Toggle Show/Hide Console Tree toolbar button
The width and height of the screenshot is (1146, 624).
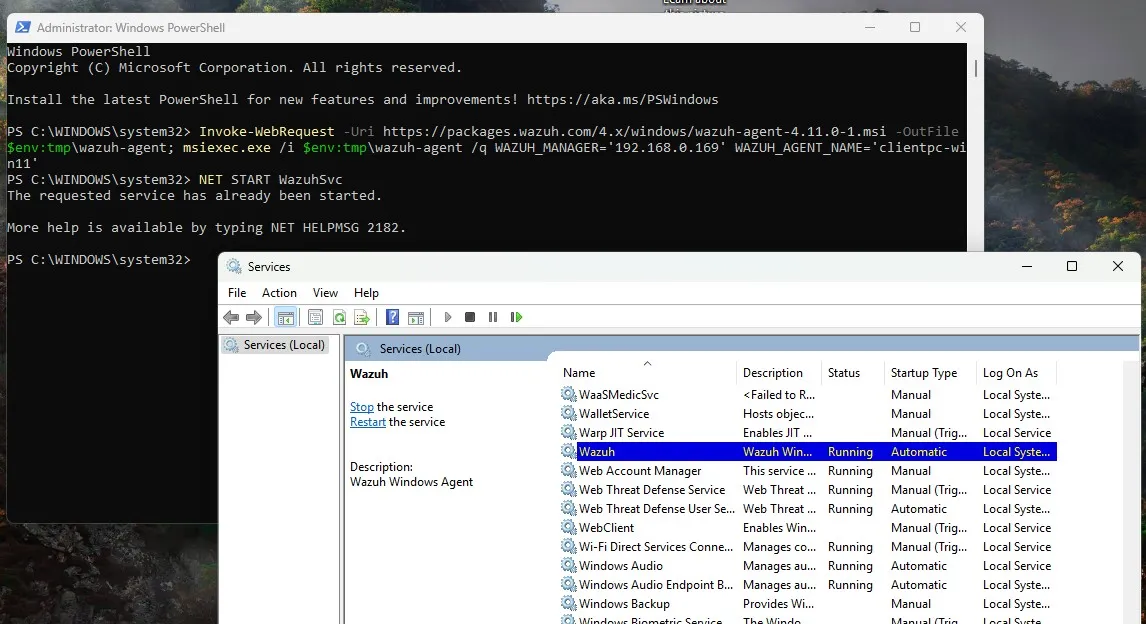[285, 317]
